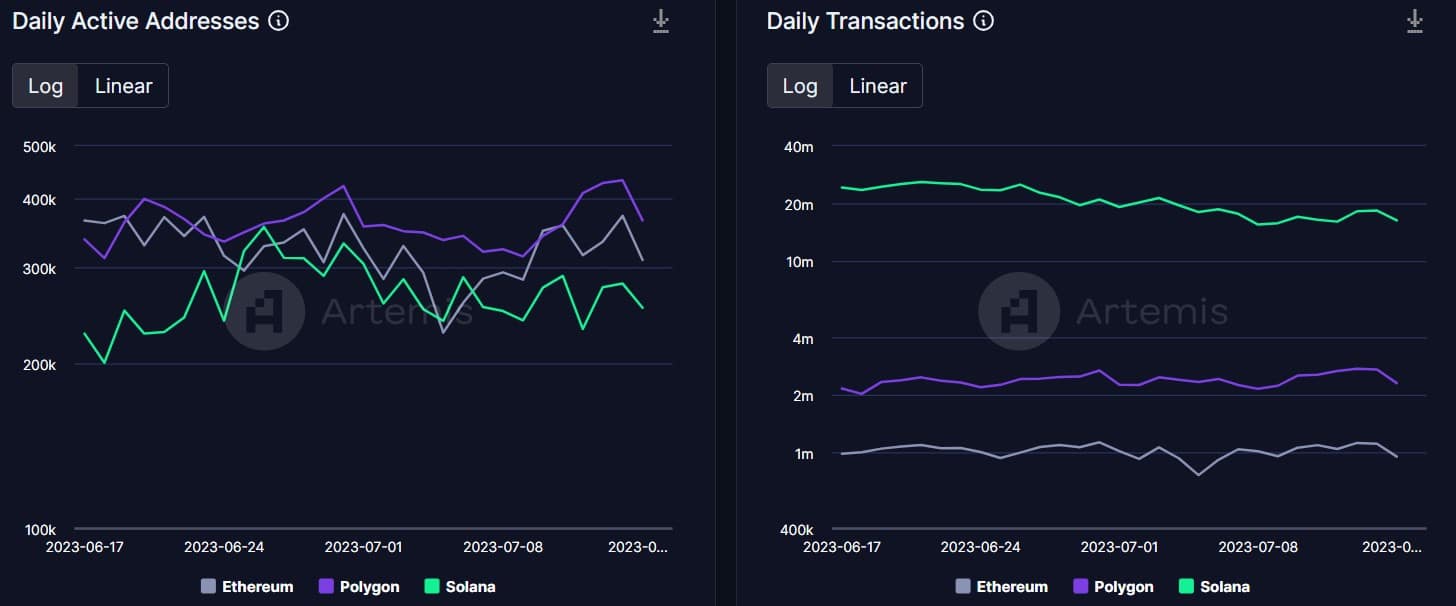This screenshot has height=606, width=1456.
Task: Switch Daily Transactions to Linear scale
Action: (x=878, y=86)
